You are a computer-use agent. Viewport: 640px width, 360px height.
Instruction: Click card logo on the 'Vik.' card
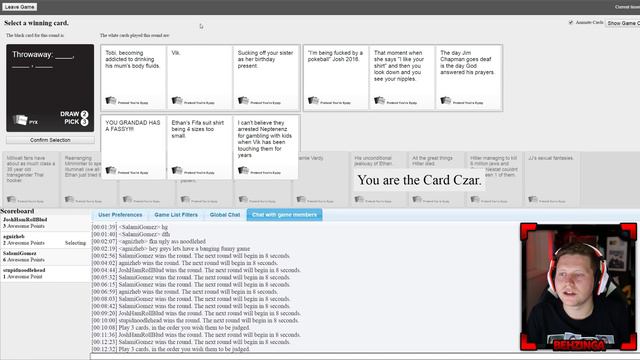177,100
